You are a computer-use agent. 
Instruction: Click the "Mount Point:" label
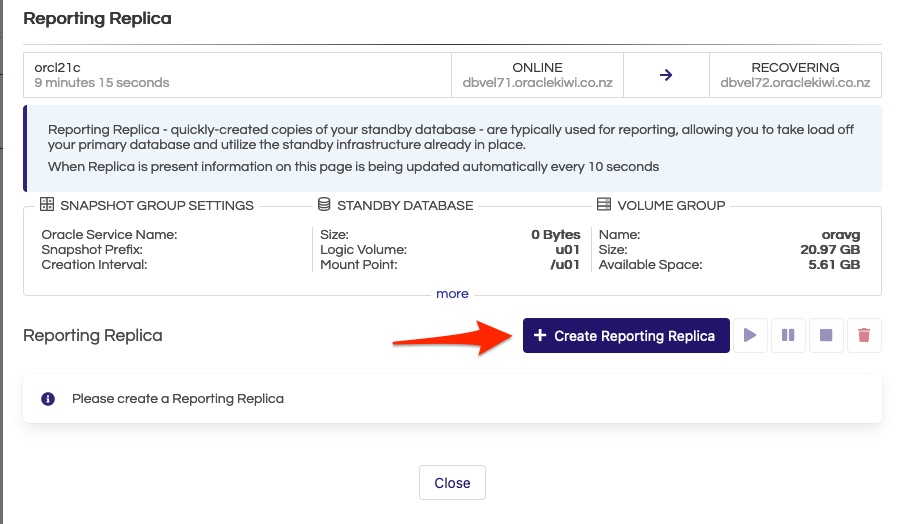359,264
